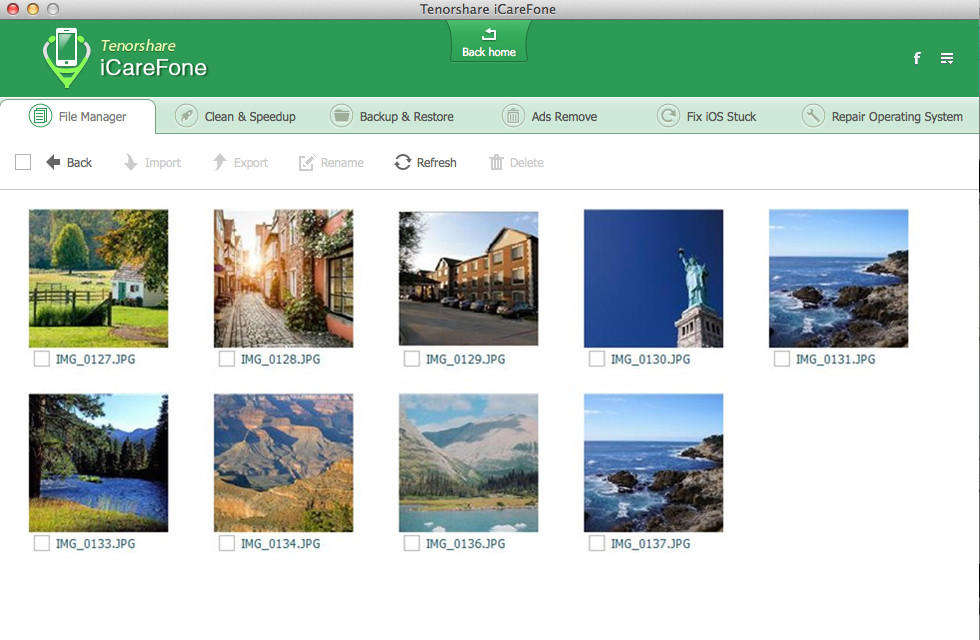The height and width of the screenshot is (640, 980).
Task: Open the Facebook icon link
Action: point(916,58)
